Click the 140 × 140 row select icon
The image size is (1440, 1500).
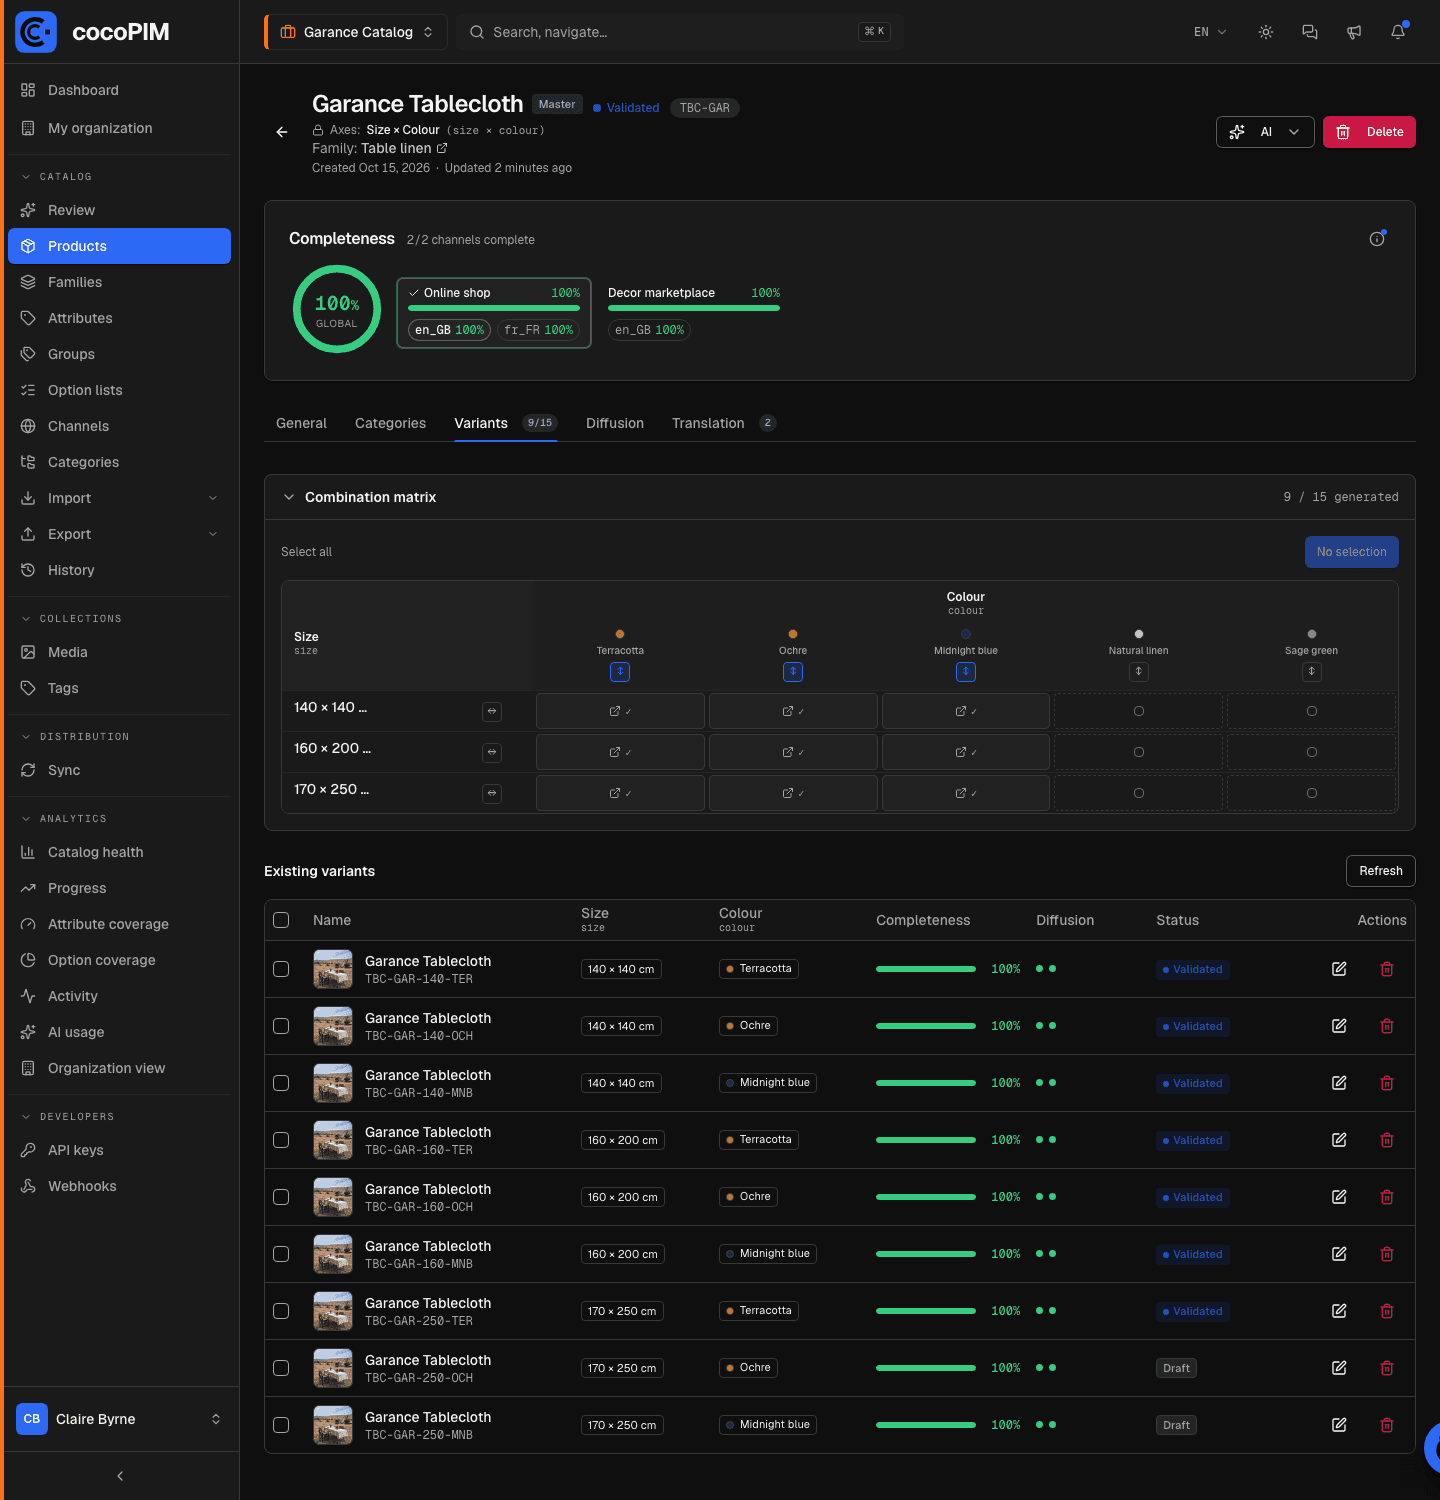coord(492,712)
